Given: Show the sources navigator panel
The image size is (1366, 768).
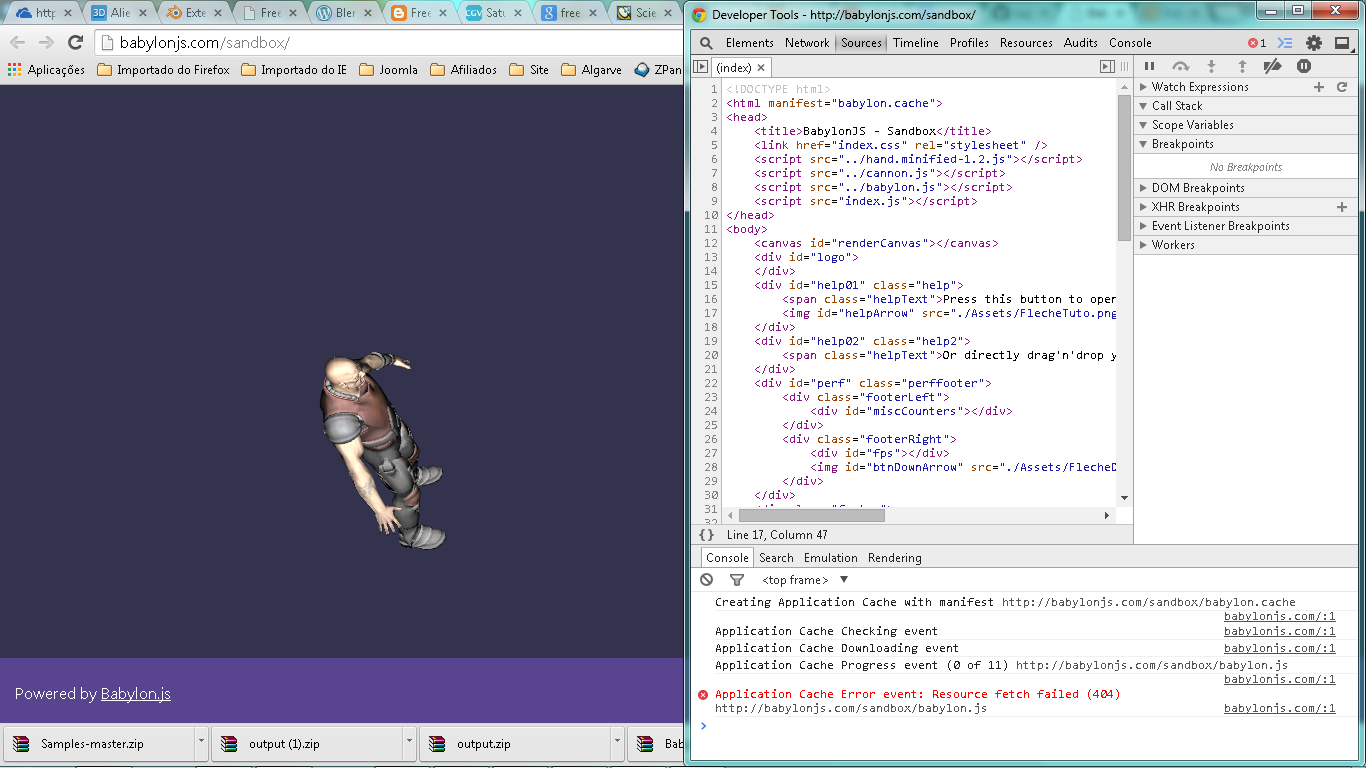Looking at the screenshot, I should tap(700, 67).
